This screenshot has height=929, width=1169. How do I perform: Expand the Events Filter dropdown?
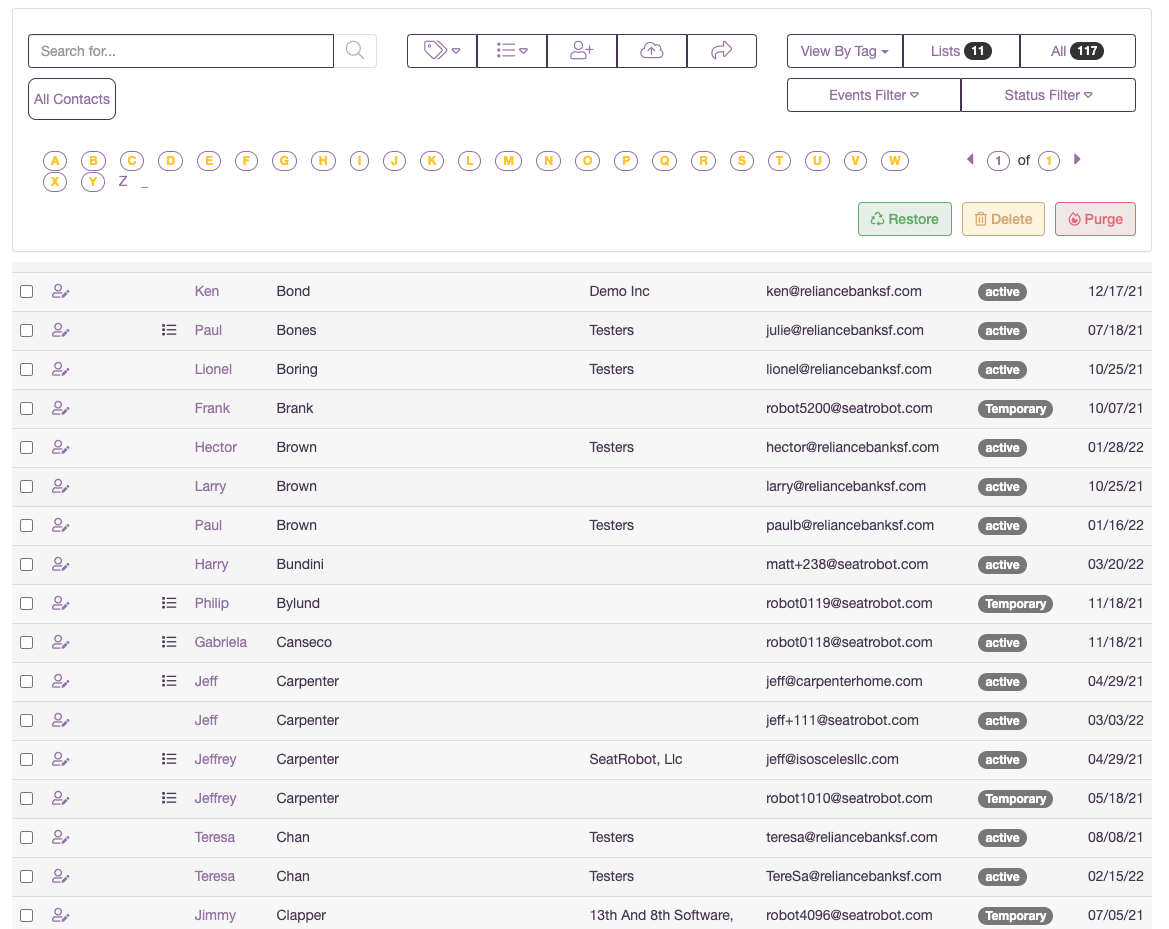[873, 95]
